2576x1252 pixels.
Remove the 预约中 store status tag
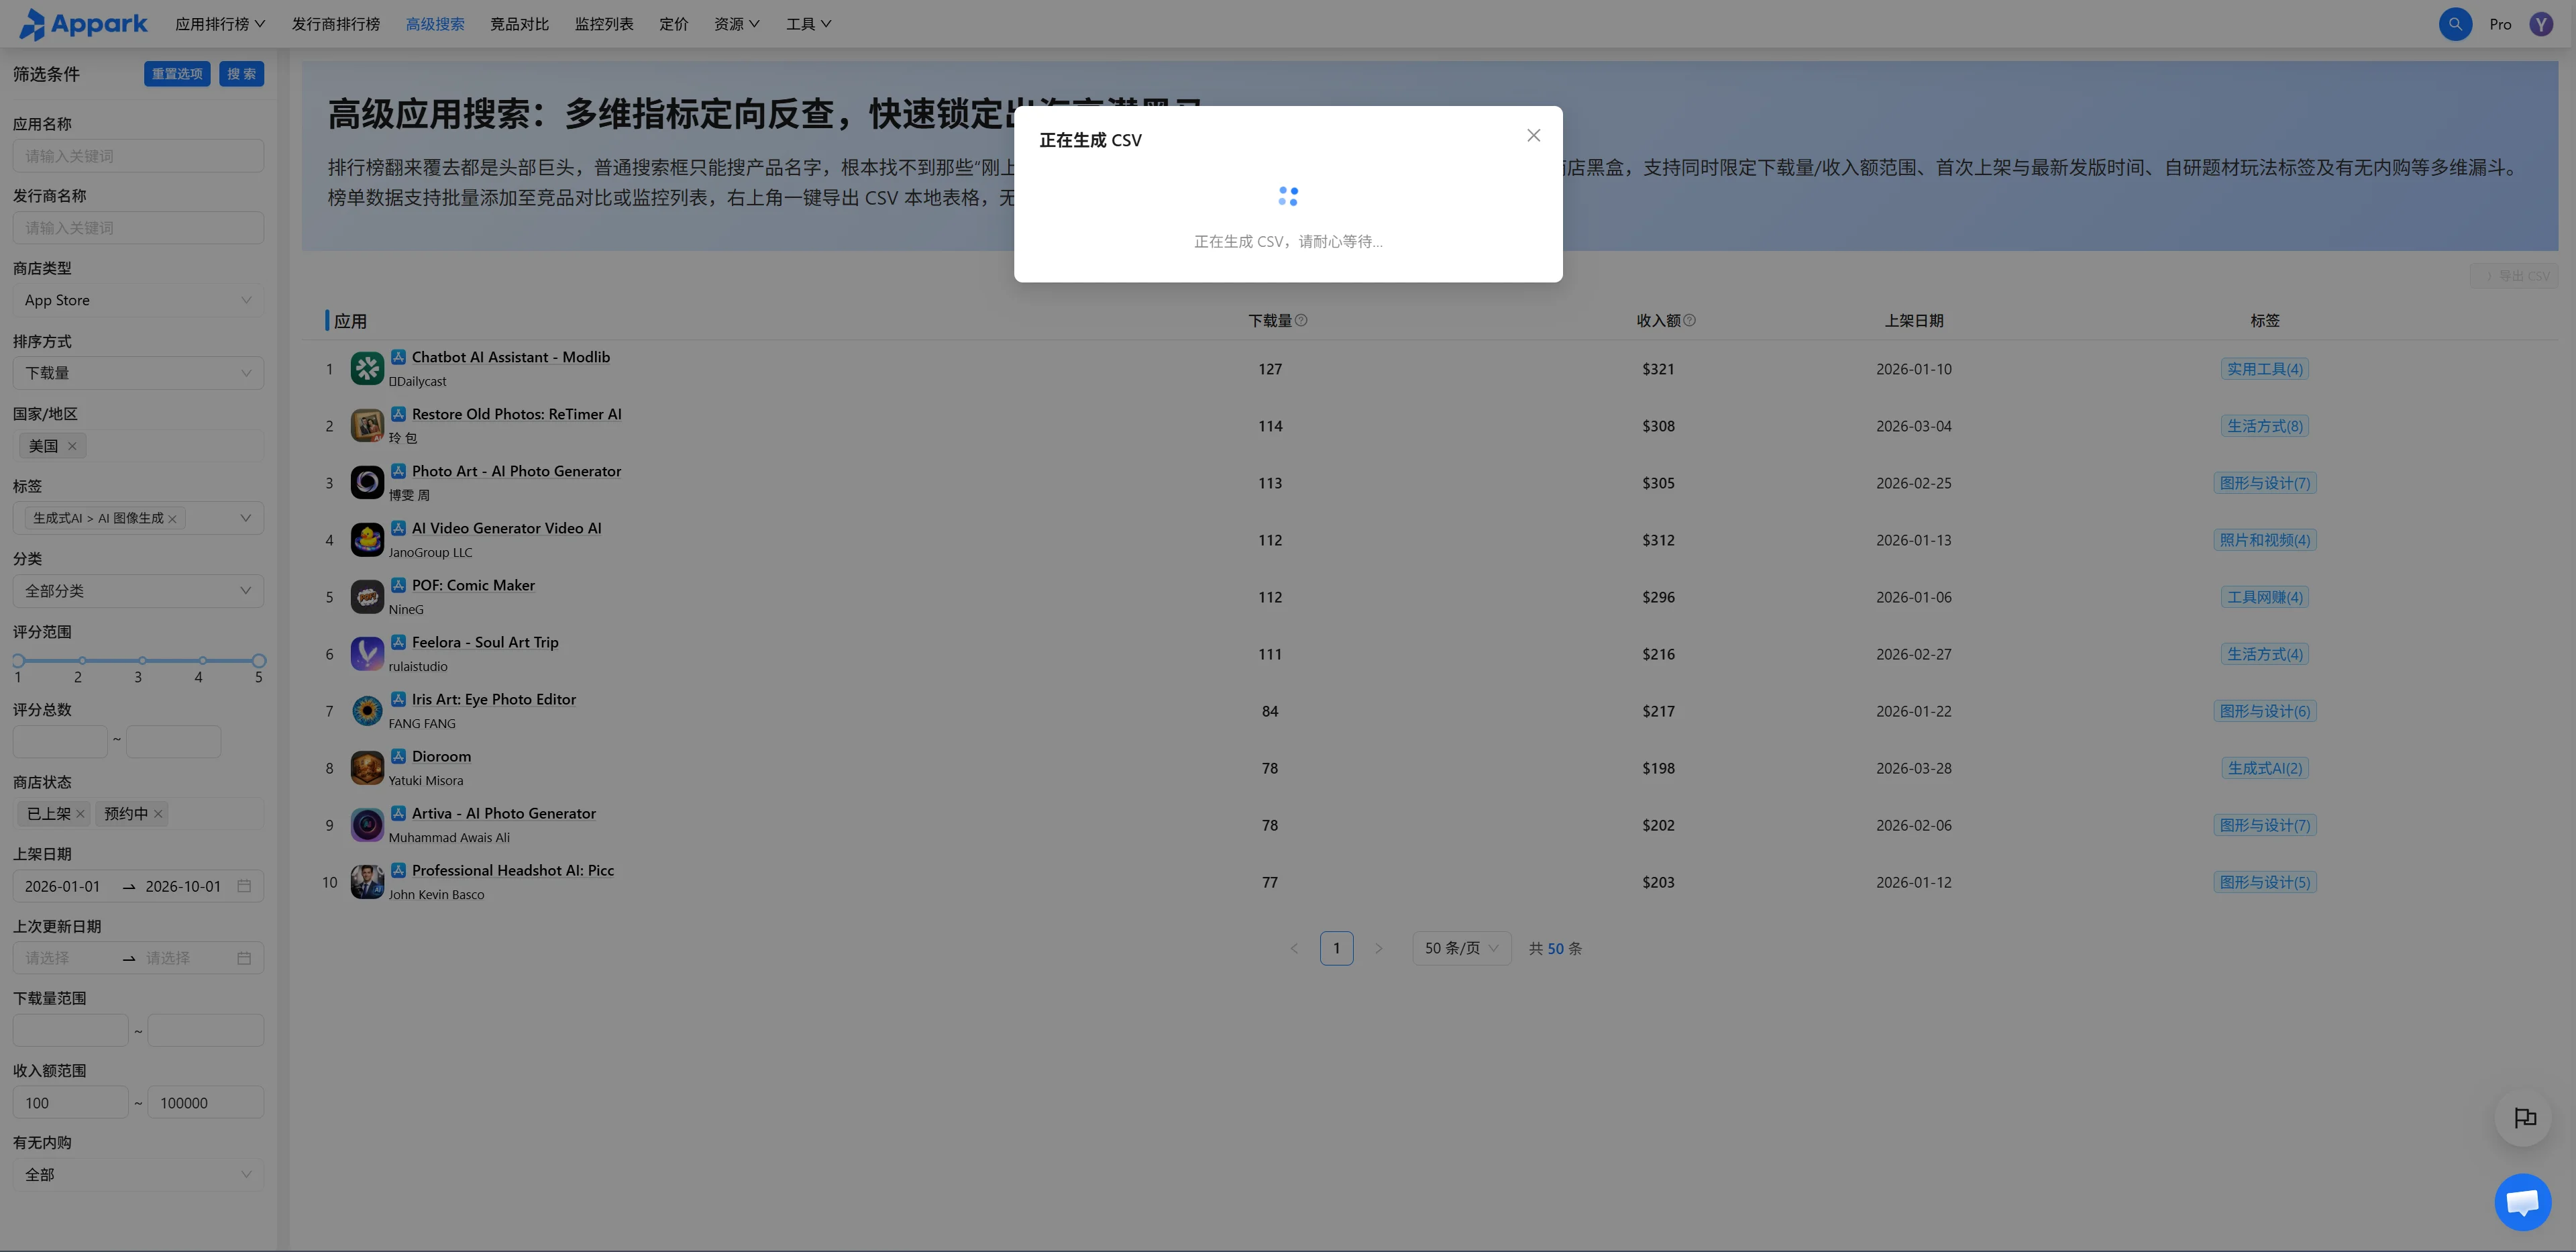tap(158, 814)
